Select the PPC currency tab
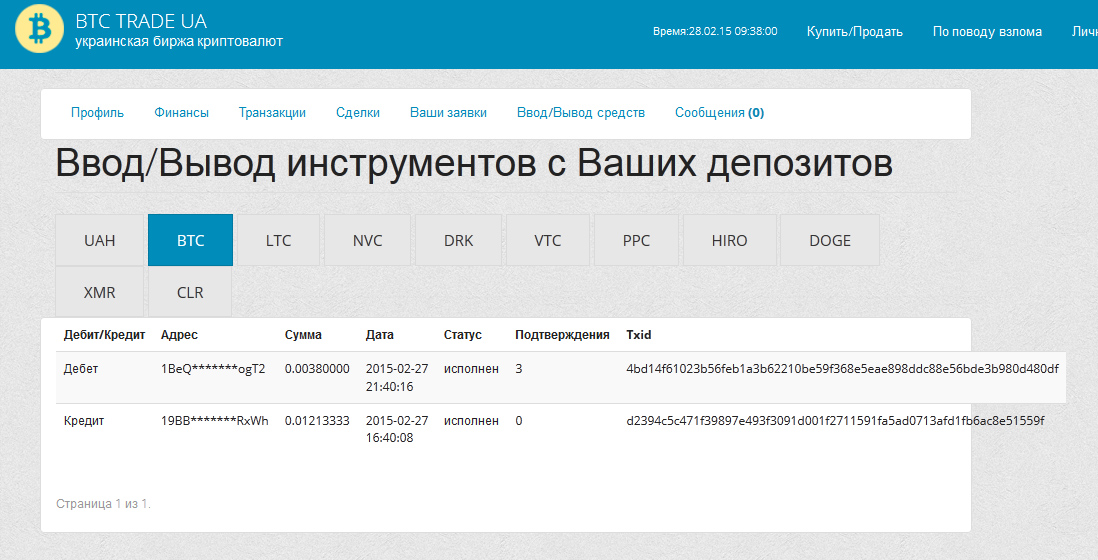 636,240
